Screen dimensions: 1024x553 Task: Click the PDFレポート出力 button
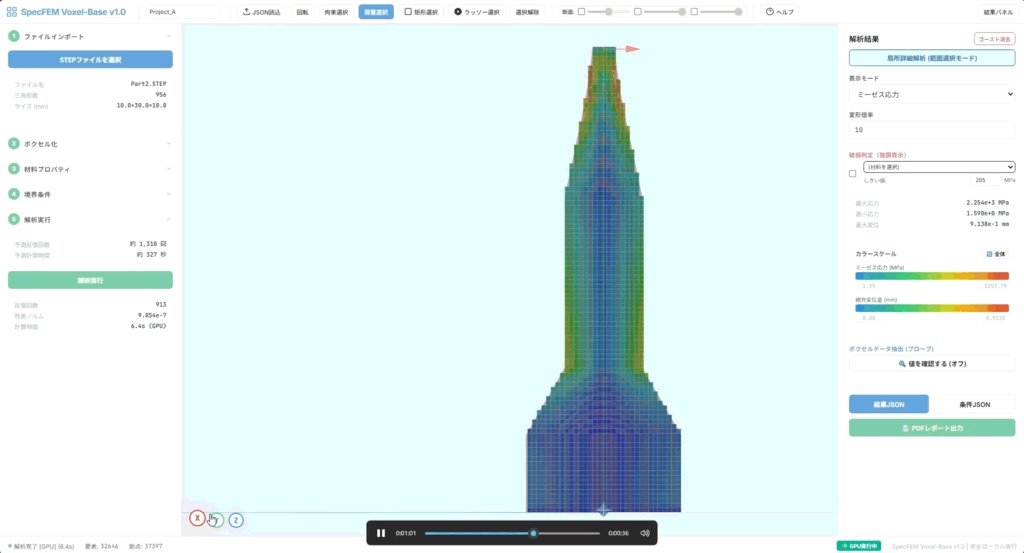pyautogui.click(x=932, y=428)
